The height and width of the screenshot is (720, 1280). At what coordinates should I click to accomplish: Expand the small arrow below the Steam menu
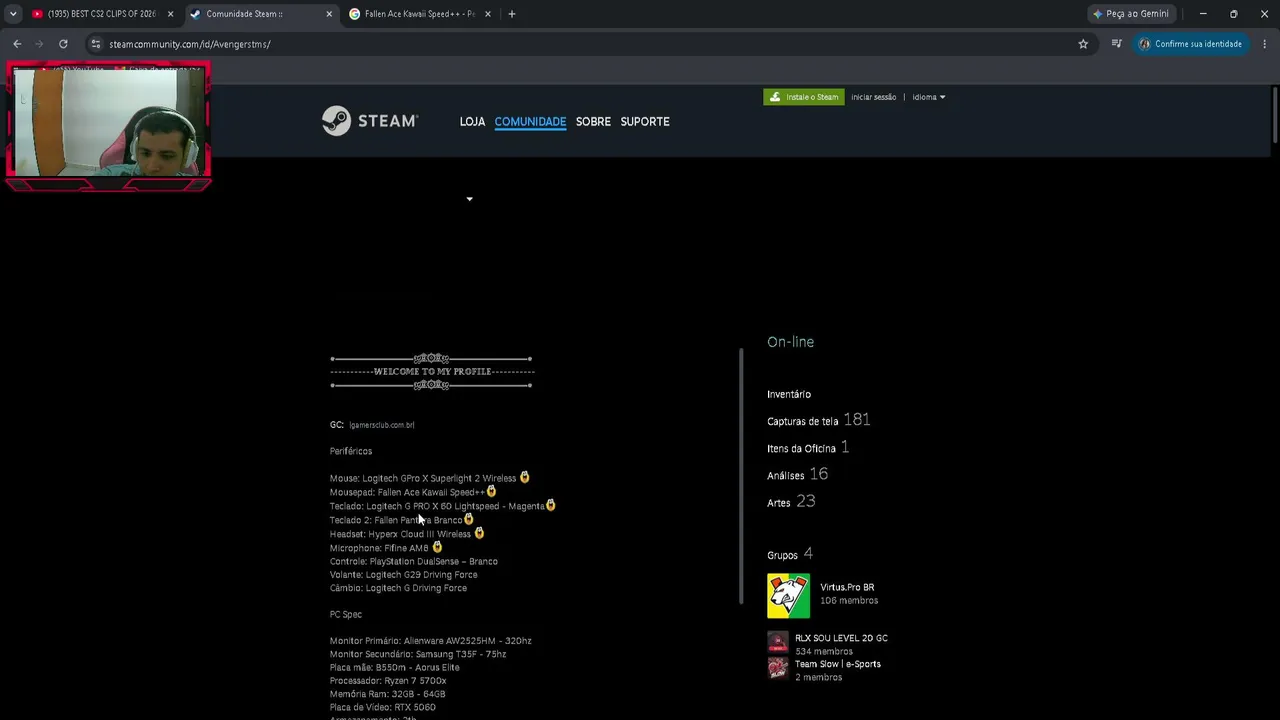pos(469,199)
